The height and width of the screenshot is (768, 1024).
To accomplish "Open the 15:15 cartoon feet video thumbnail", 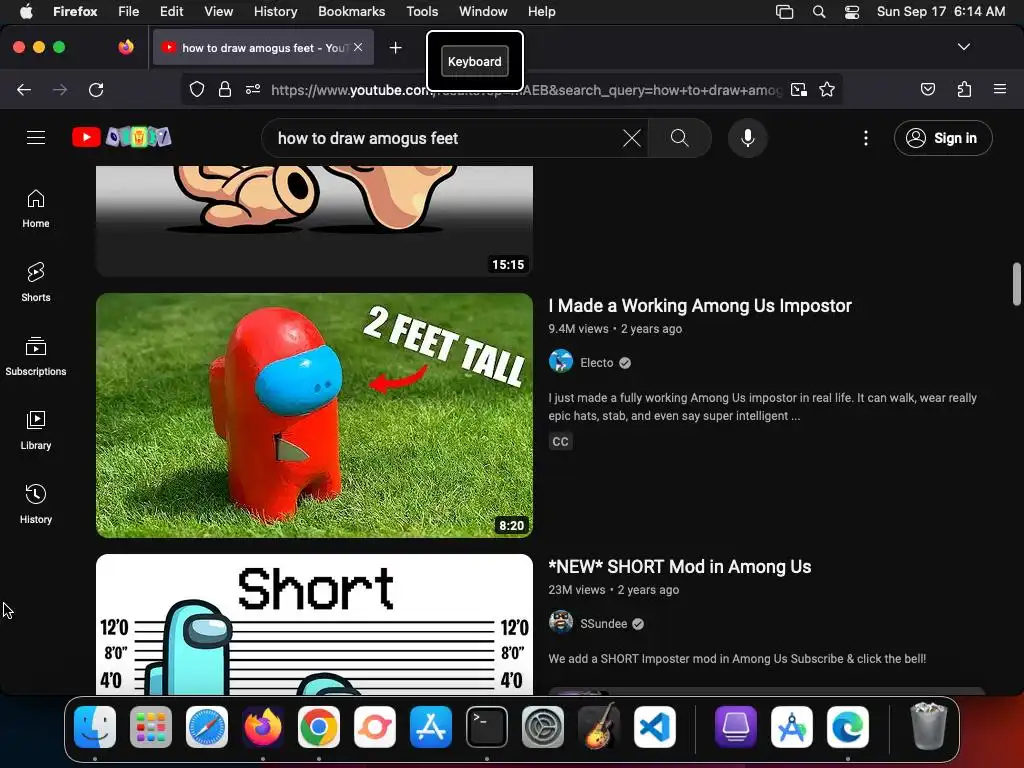I will pyautogui.click(x=314, y=221).
